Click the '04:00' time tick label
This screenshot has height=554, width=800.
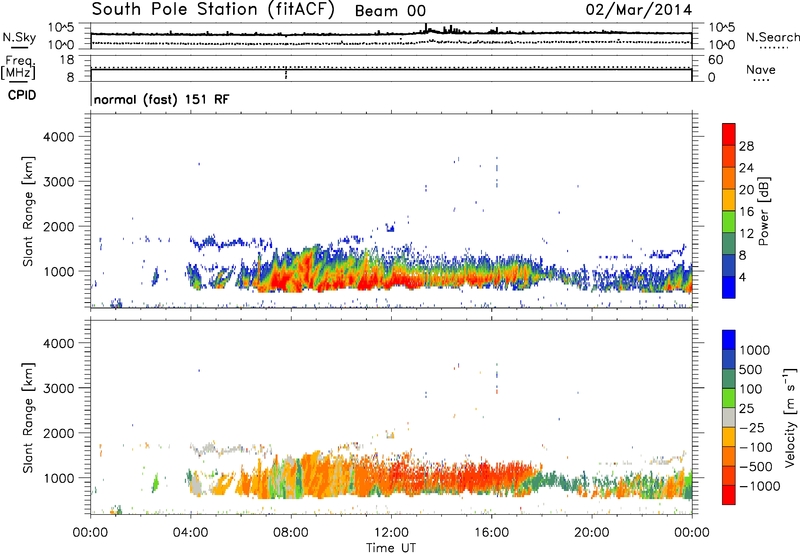(x=190, y=533)
